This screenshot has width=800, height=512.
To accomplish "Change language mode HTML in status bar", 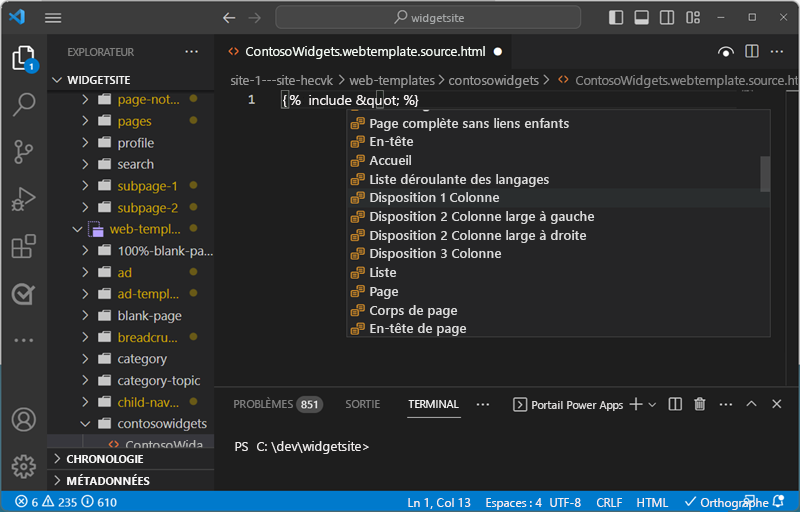I will pos(652,503).
